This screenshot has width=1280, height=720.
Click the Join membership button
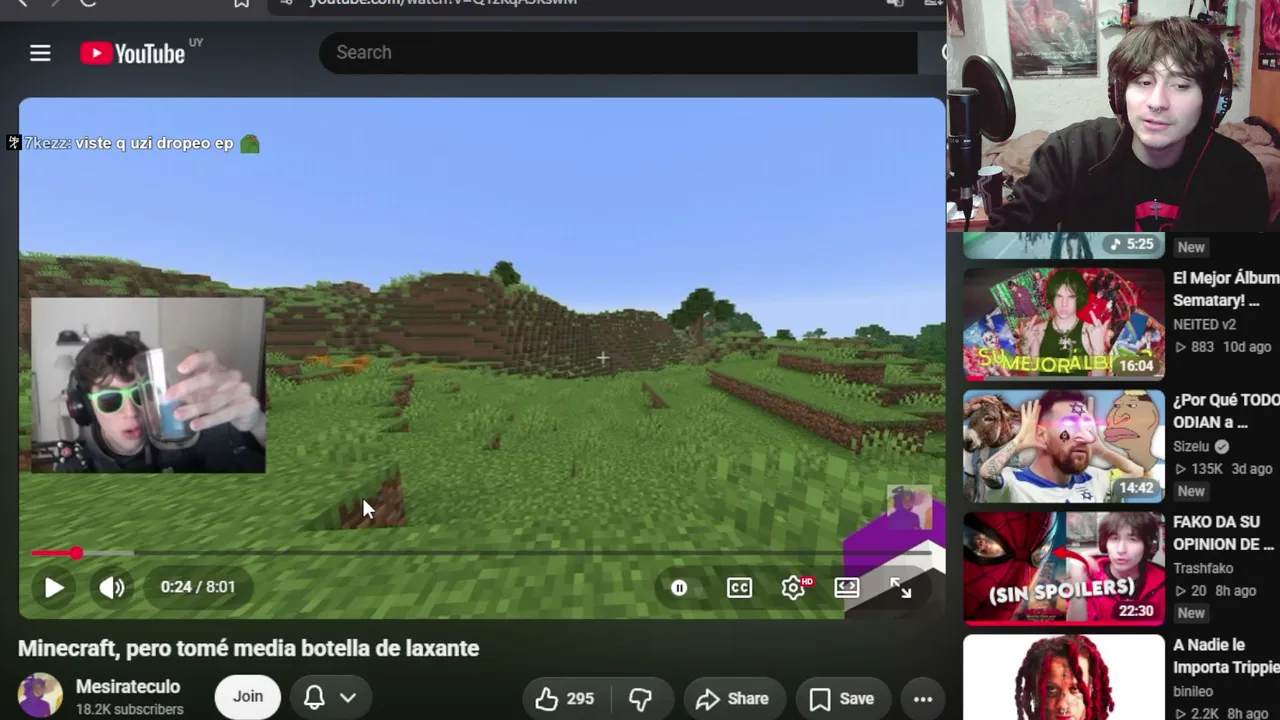click(248, 697)
